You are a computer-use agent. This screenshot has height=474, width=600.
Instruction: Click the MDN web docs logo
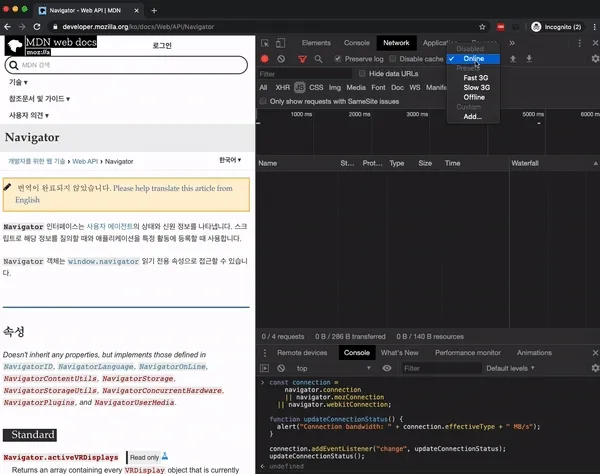point(51,46)
